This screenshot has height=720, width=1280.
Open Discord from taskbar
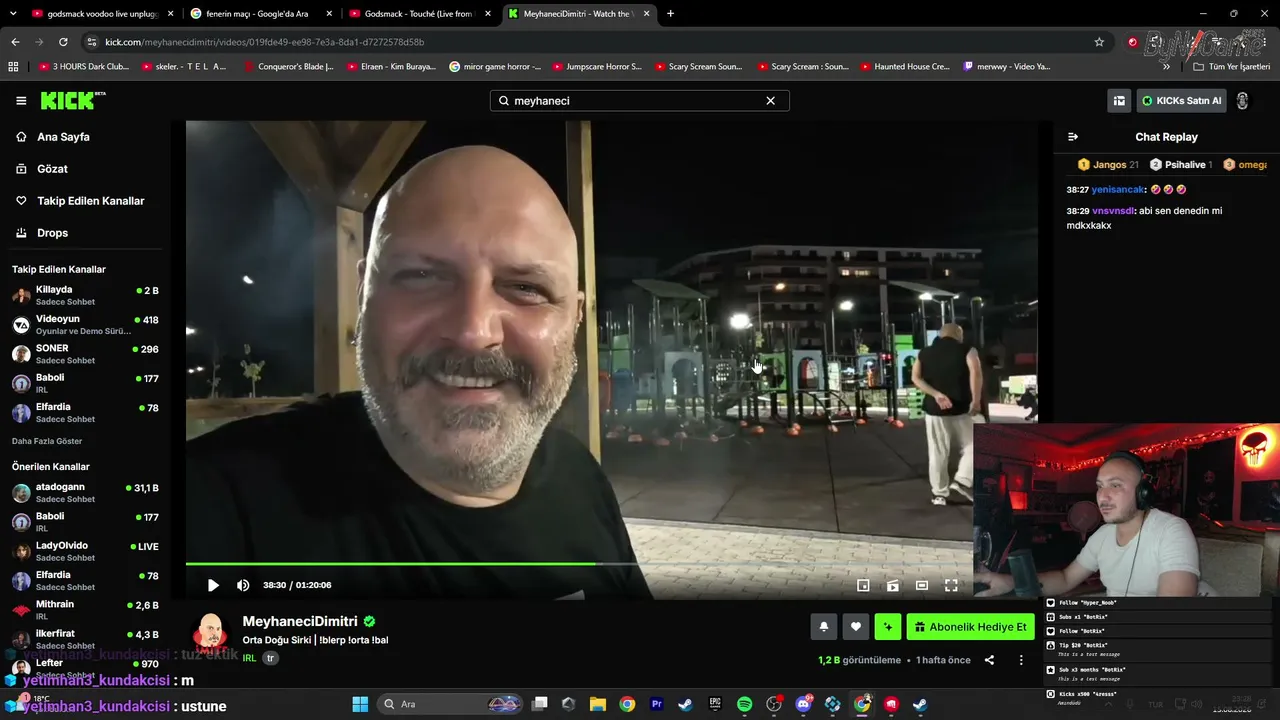click(803, 704)
